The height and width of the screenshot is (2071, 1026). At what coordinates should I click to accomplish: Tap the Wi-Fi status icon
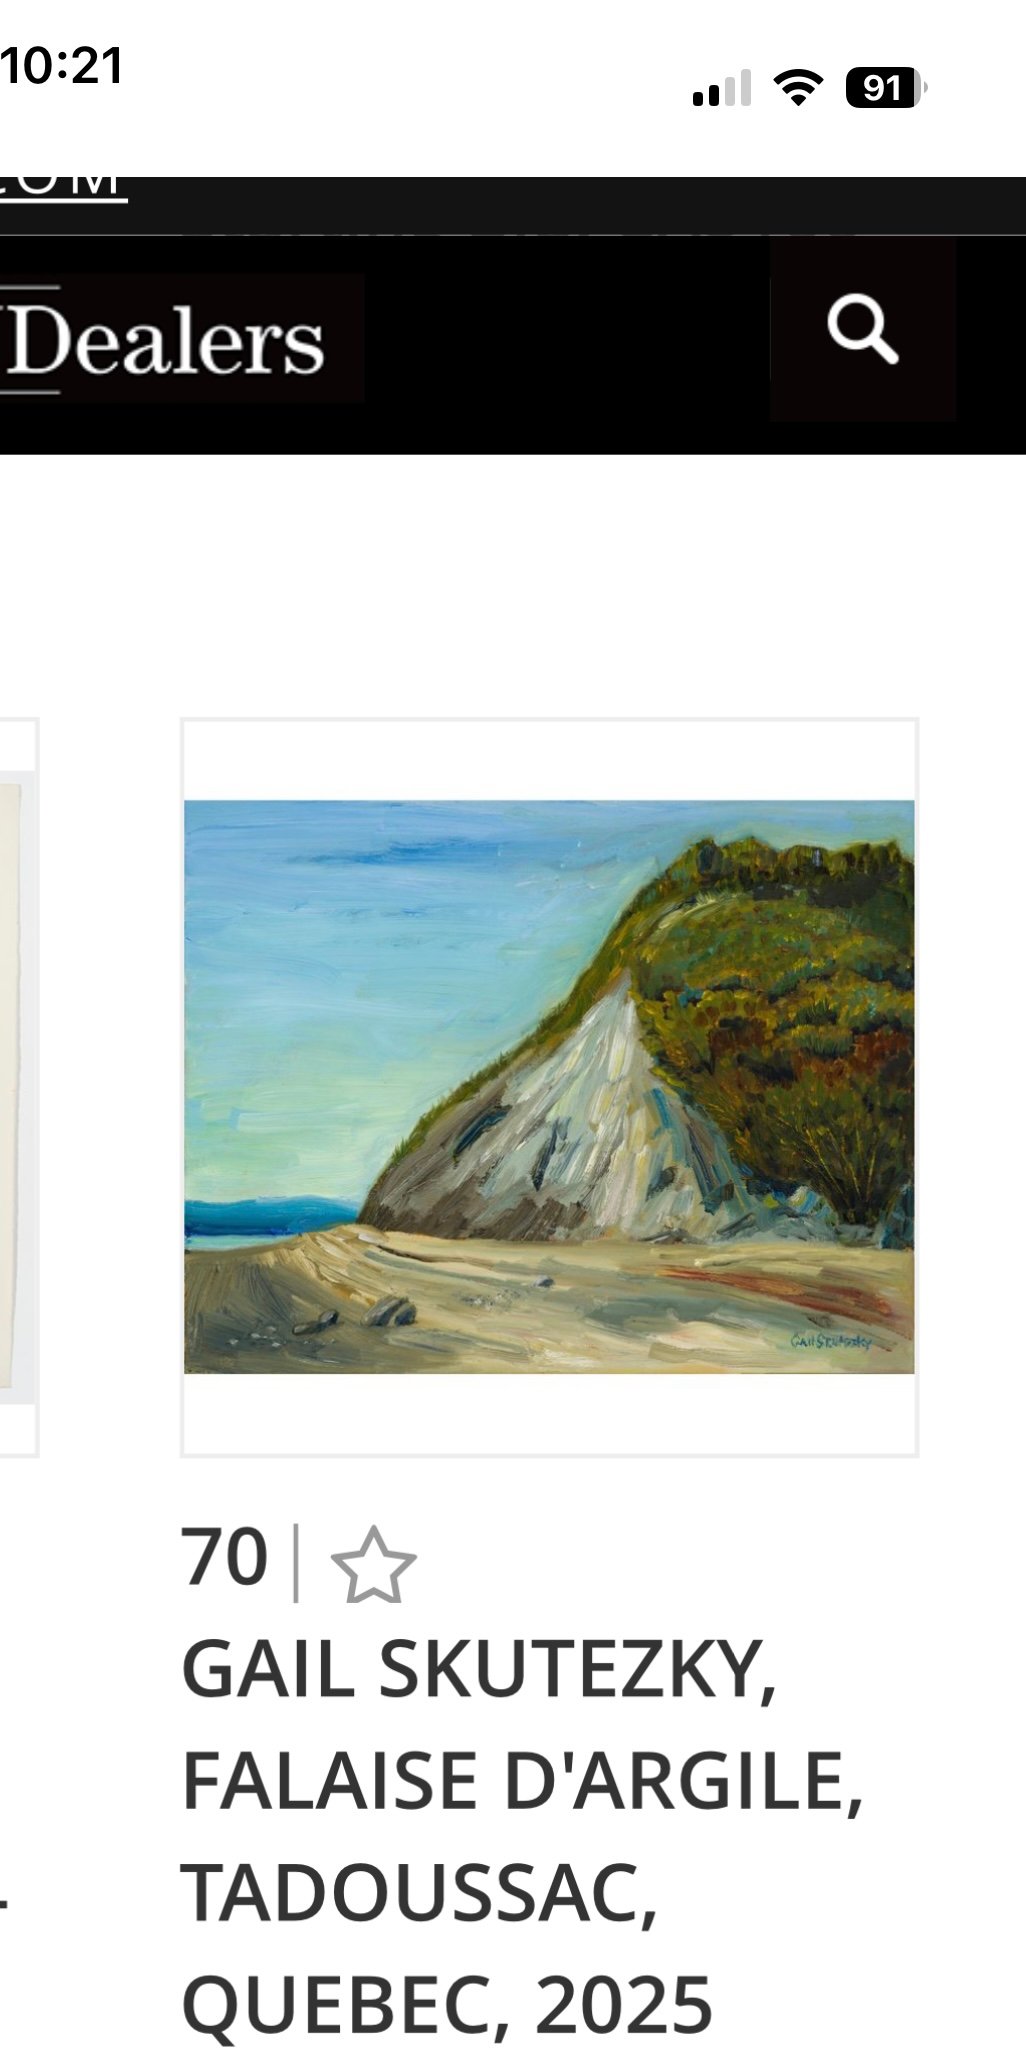tap(797, 88)
